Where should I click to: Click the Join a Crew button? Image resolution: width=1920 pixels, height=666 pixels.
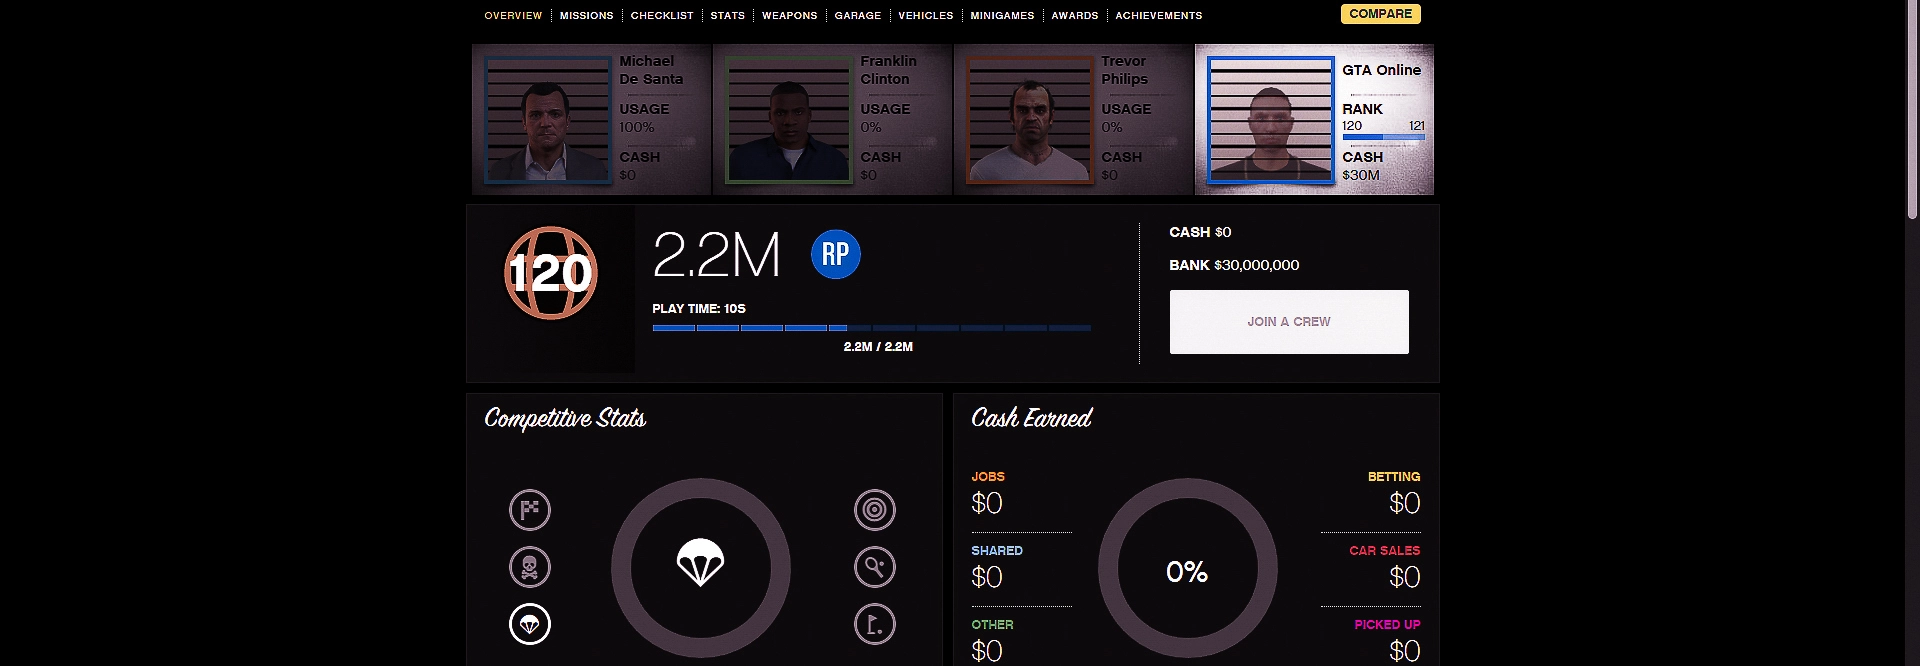1289,322
